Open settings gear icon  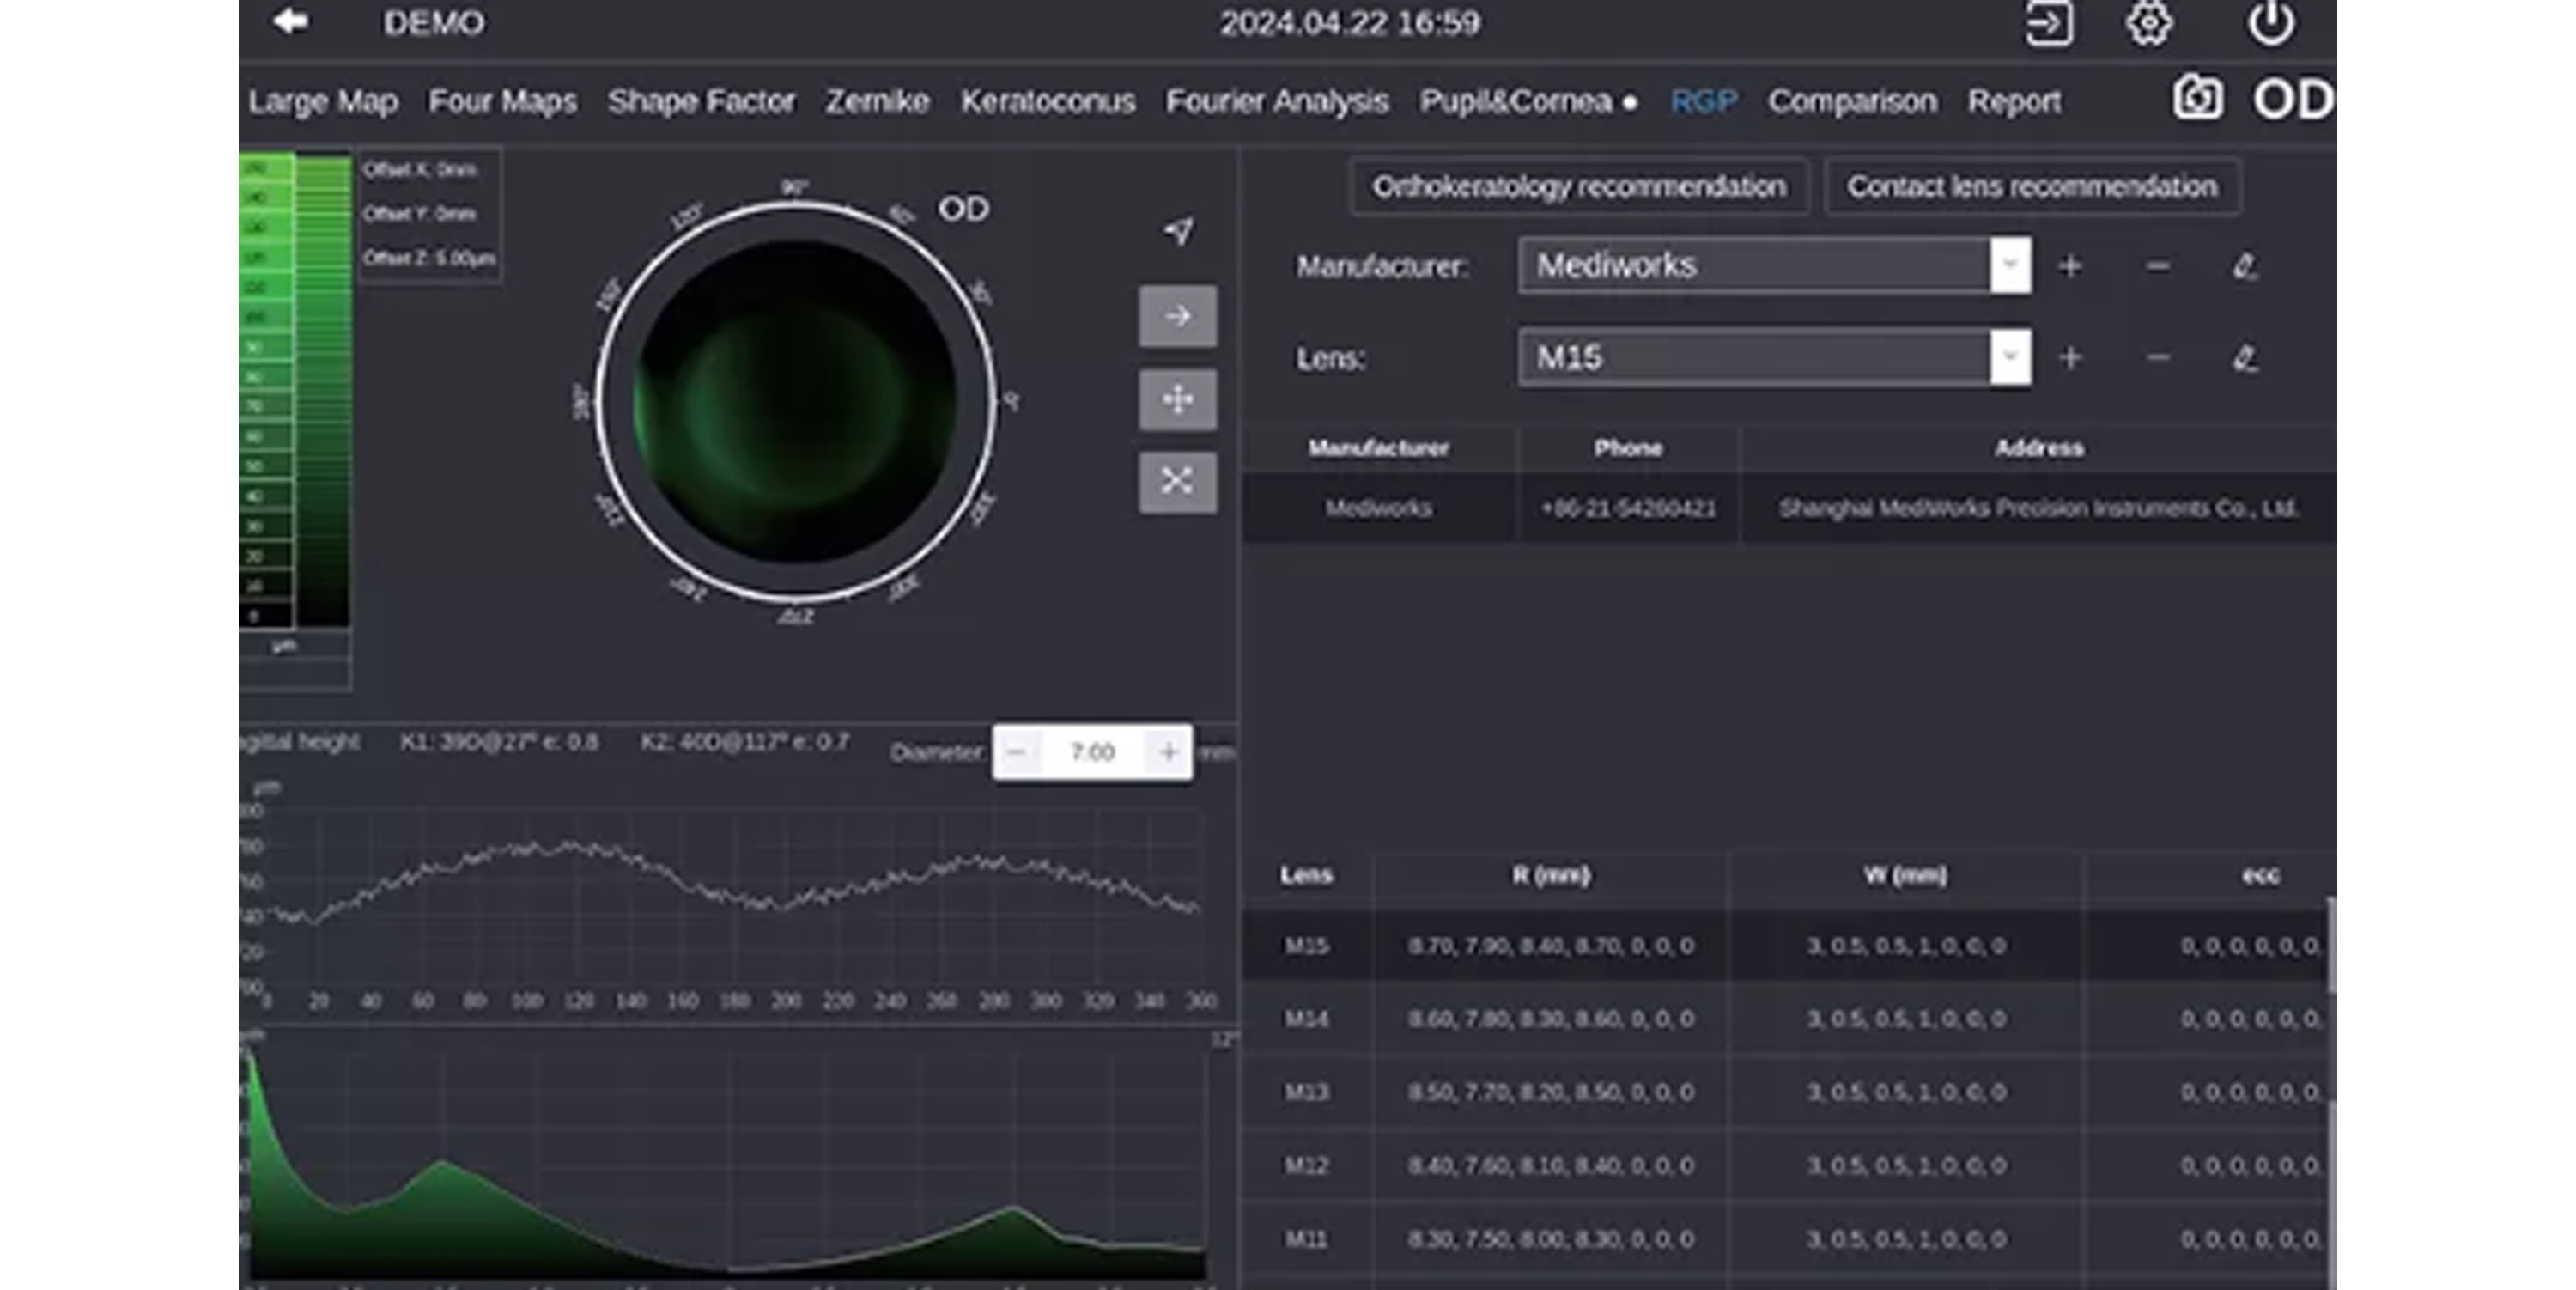coord(2148,23)
